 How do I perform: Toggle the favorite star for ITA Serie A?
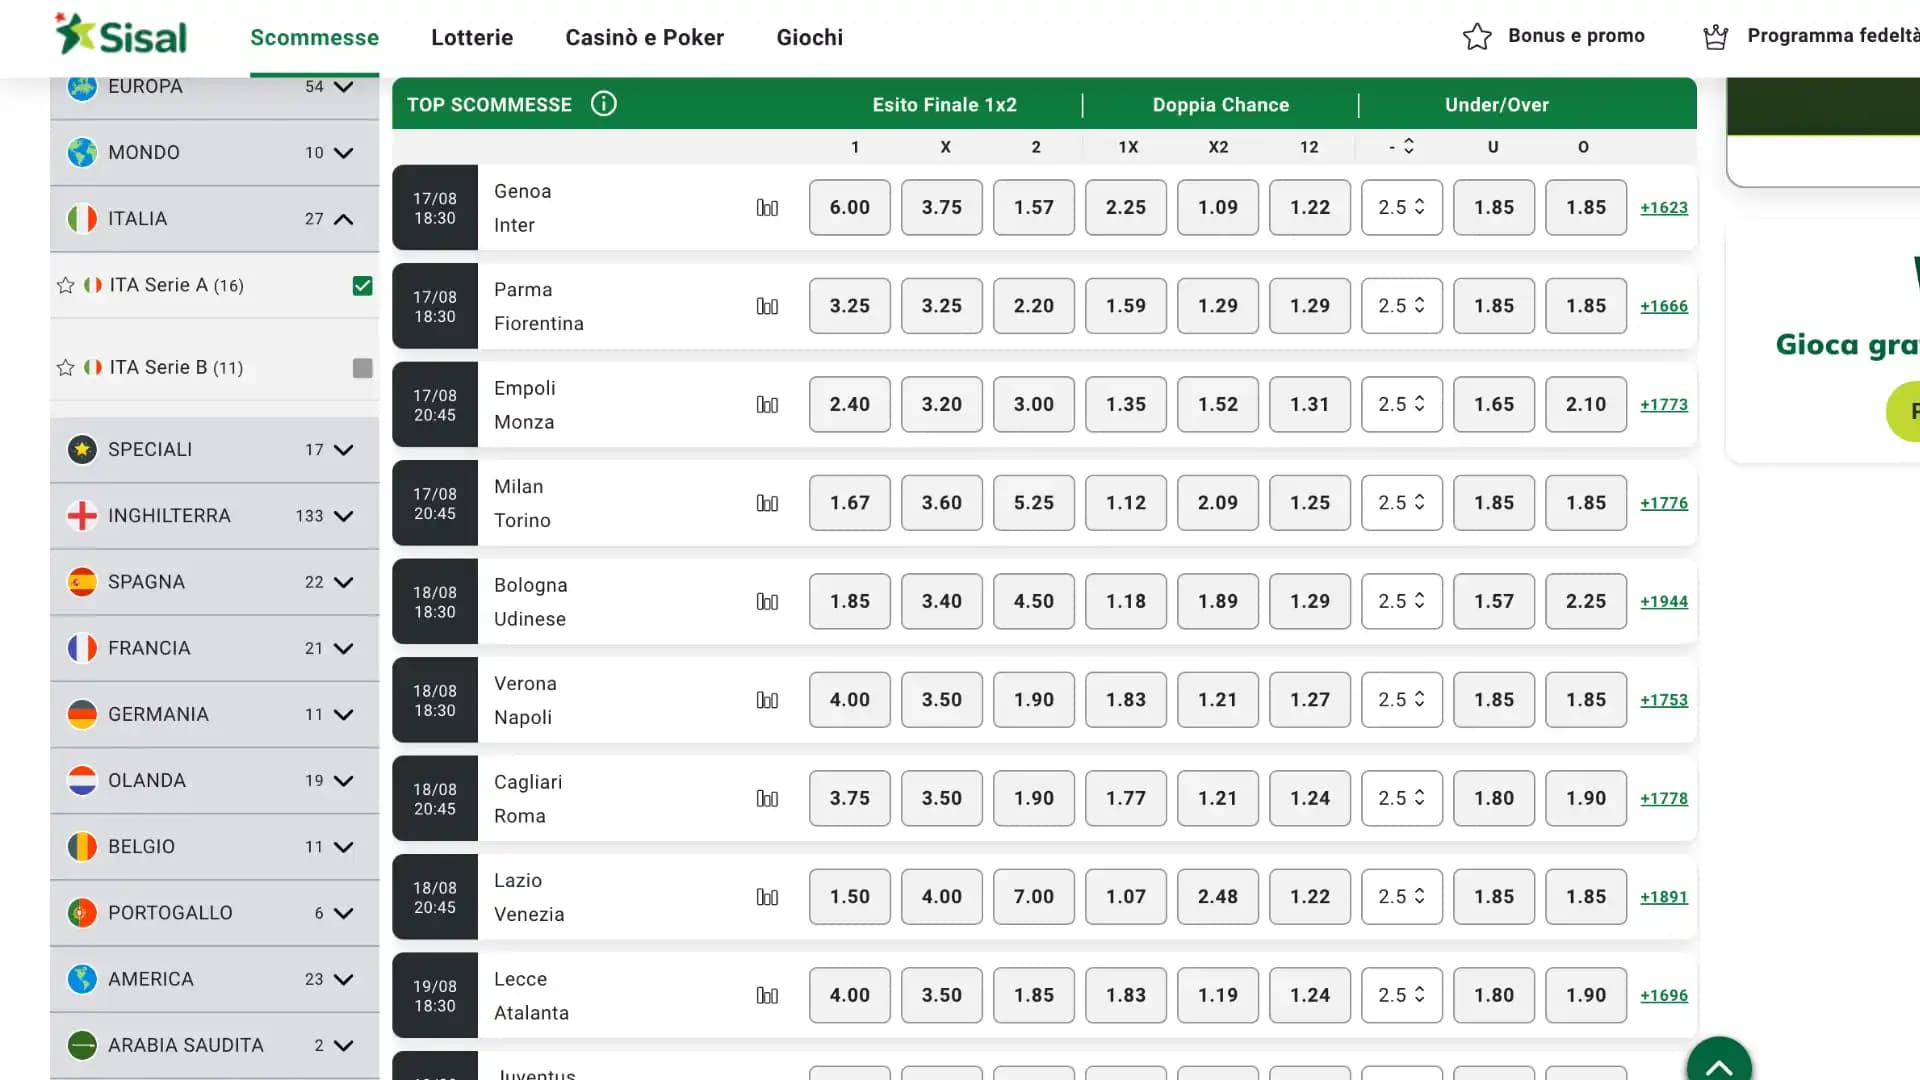point(66,285)
